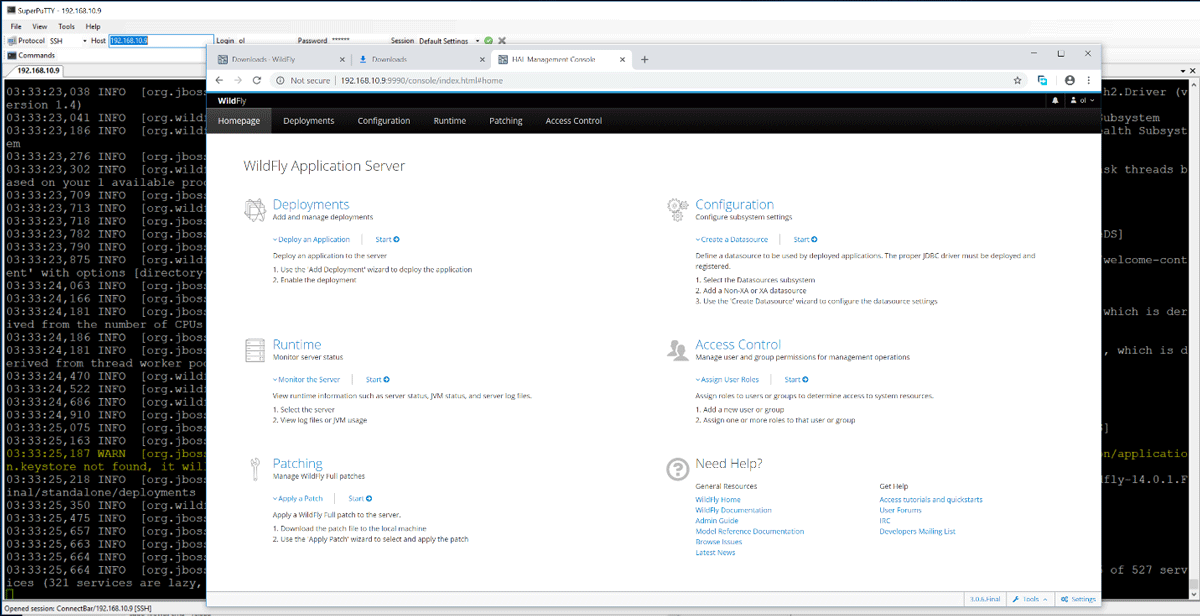Click the SuperPuTTY green connect icon
This screenshot has width=1200, height=616.
click(x=488, y=41)
